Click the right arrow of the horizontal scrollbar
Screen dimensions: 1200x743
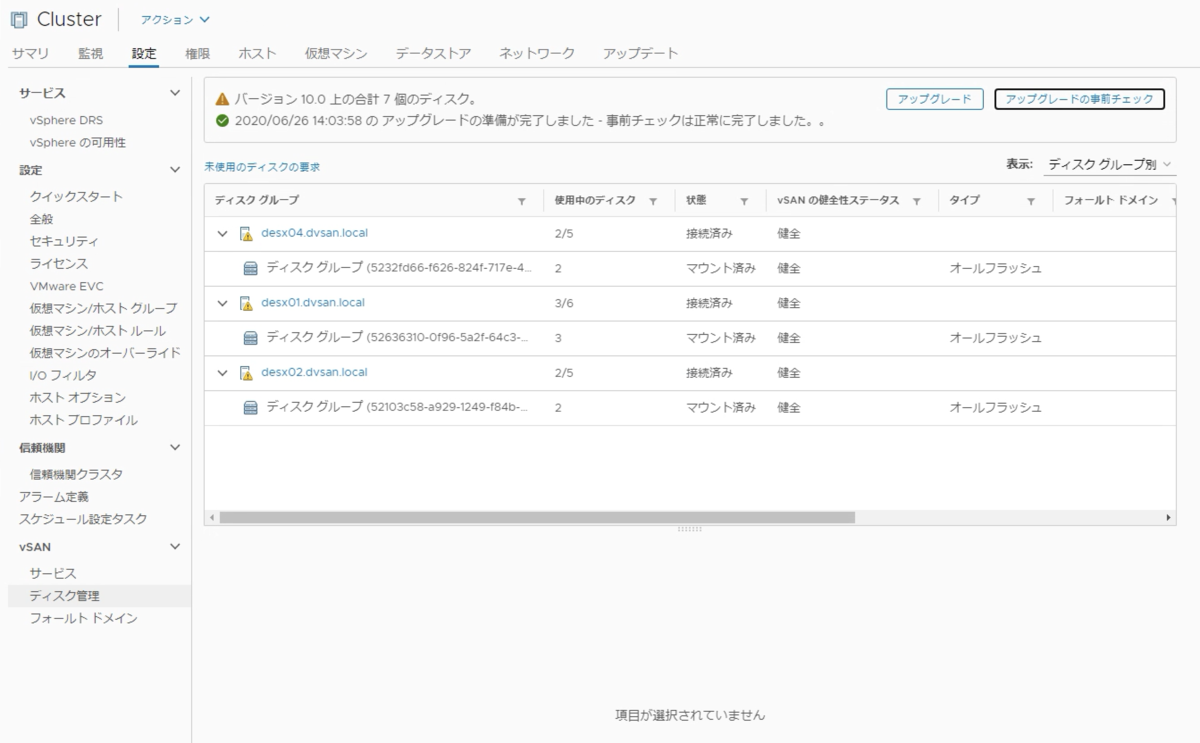tap(1170, 518)
